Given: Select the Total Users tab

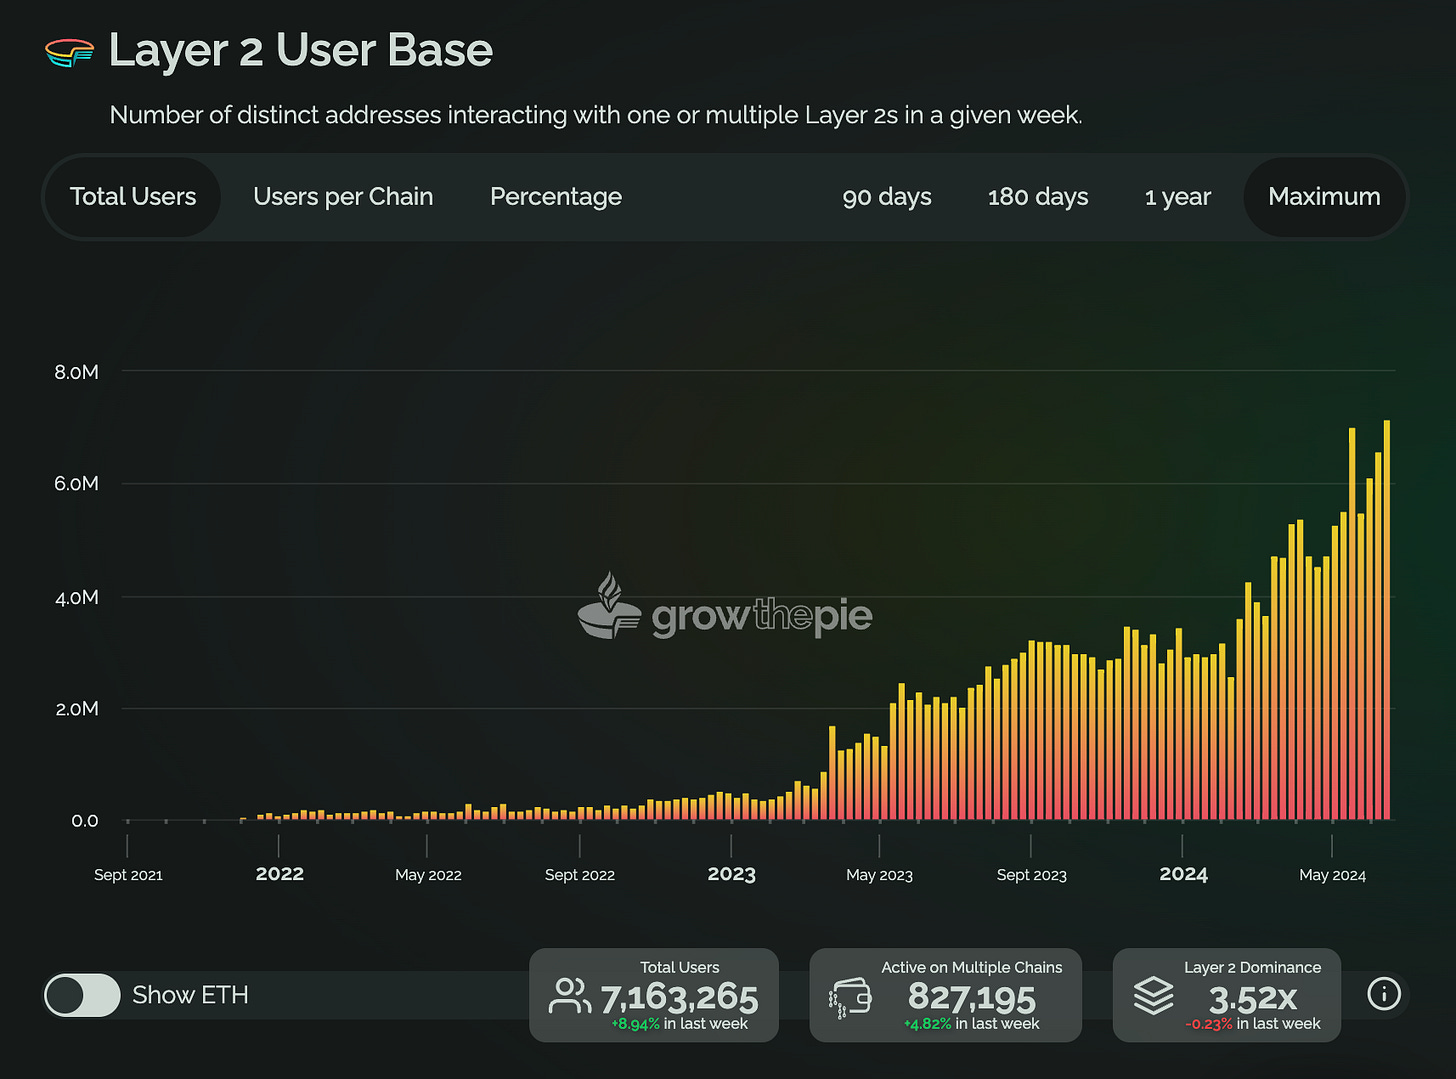Looking at the screenshot, I should (133, 197).
